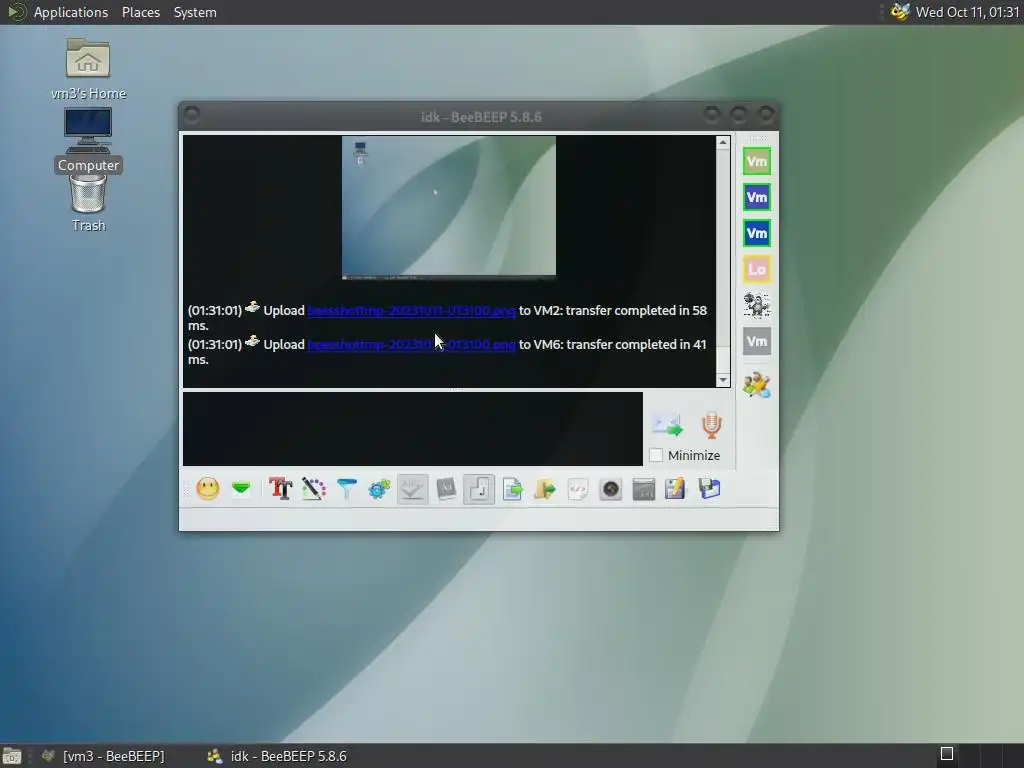
Task: Click the blue funnel message filter icon
Action: 347,488
